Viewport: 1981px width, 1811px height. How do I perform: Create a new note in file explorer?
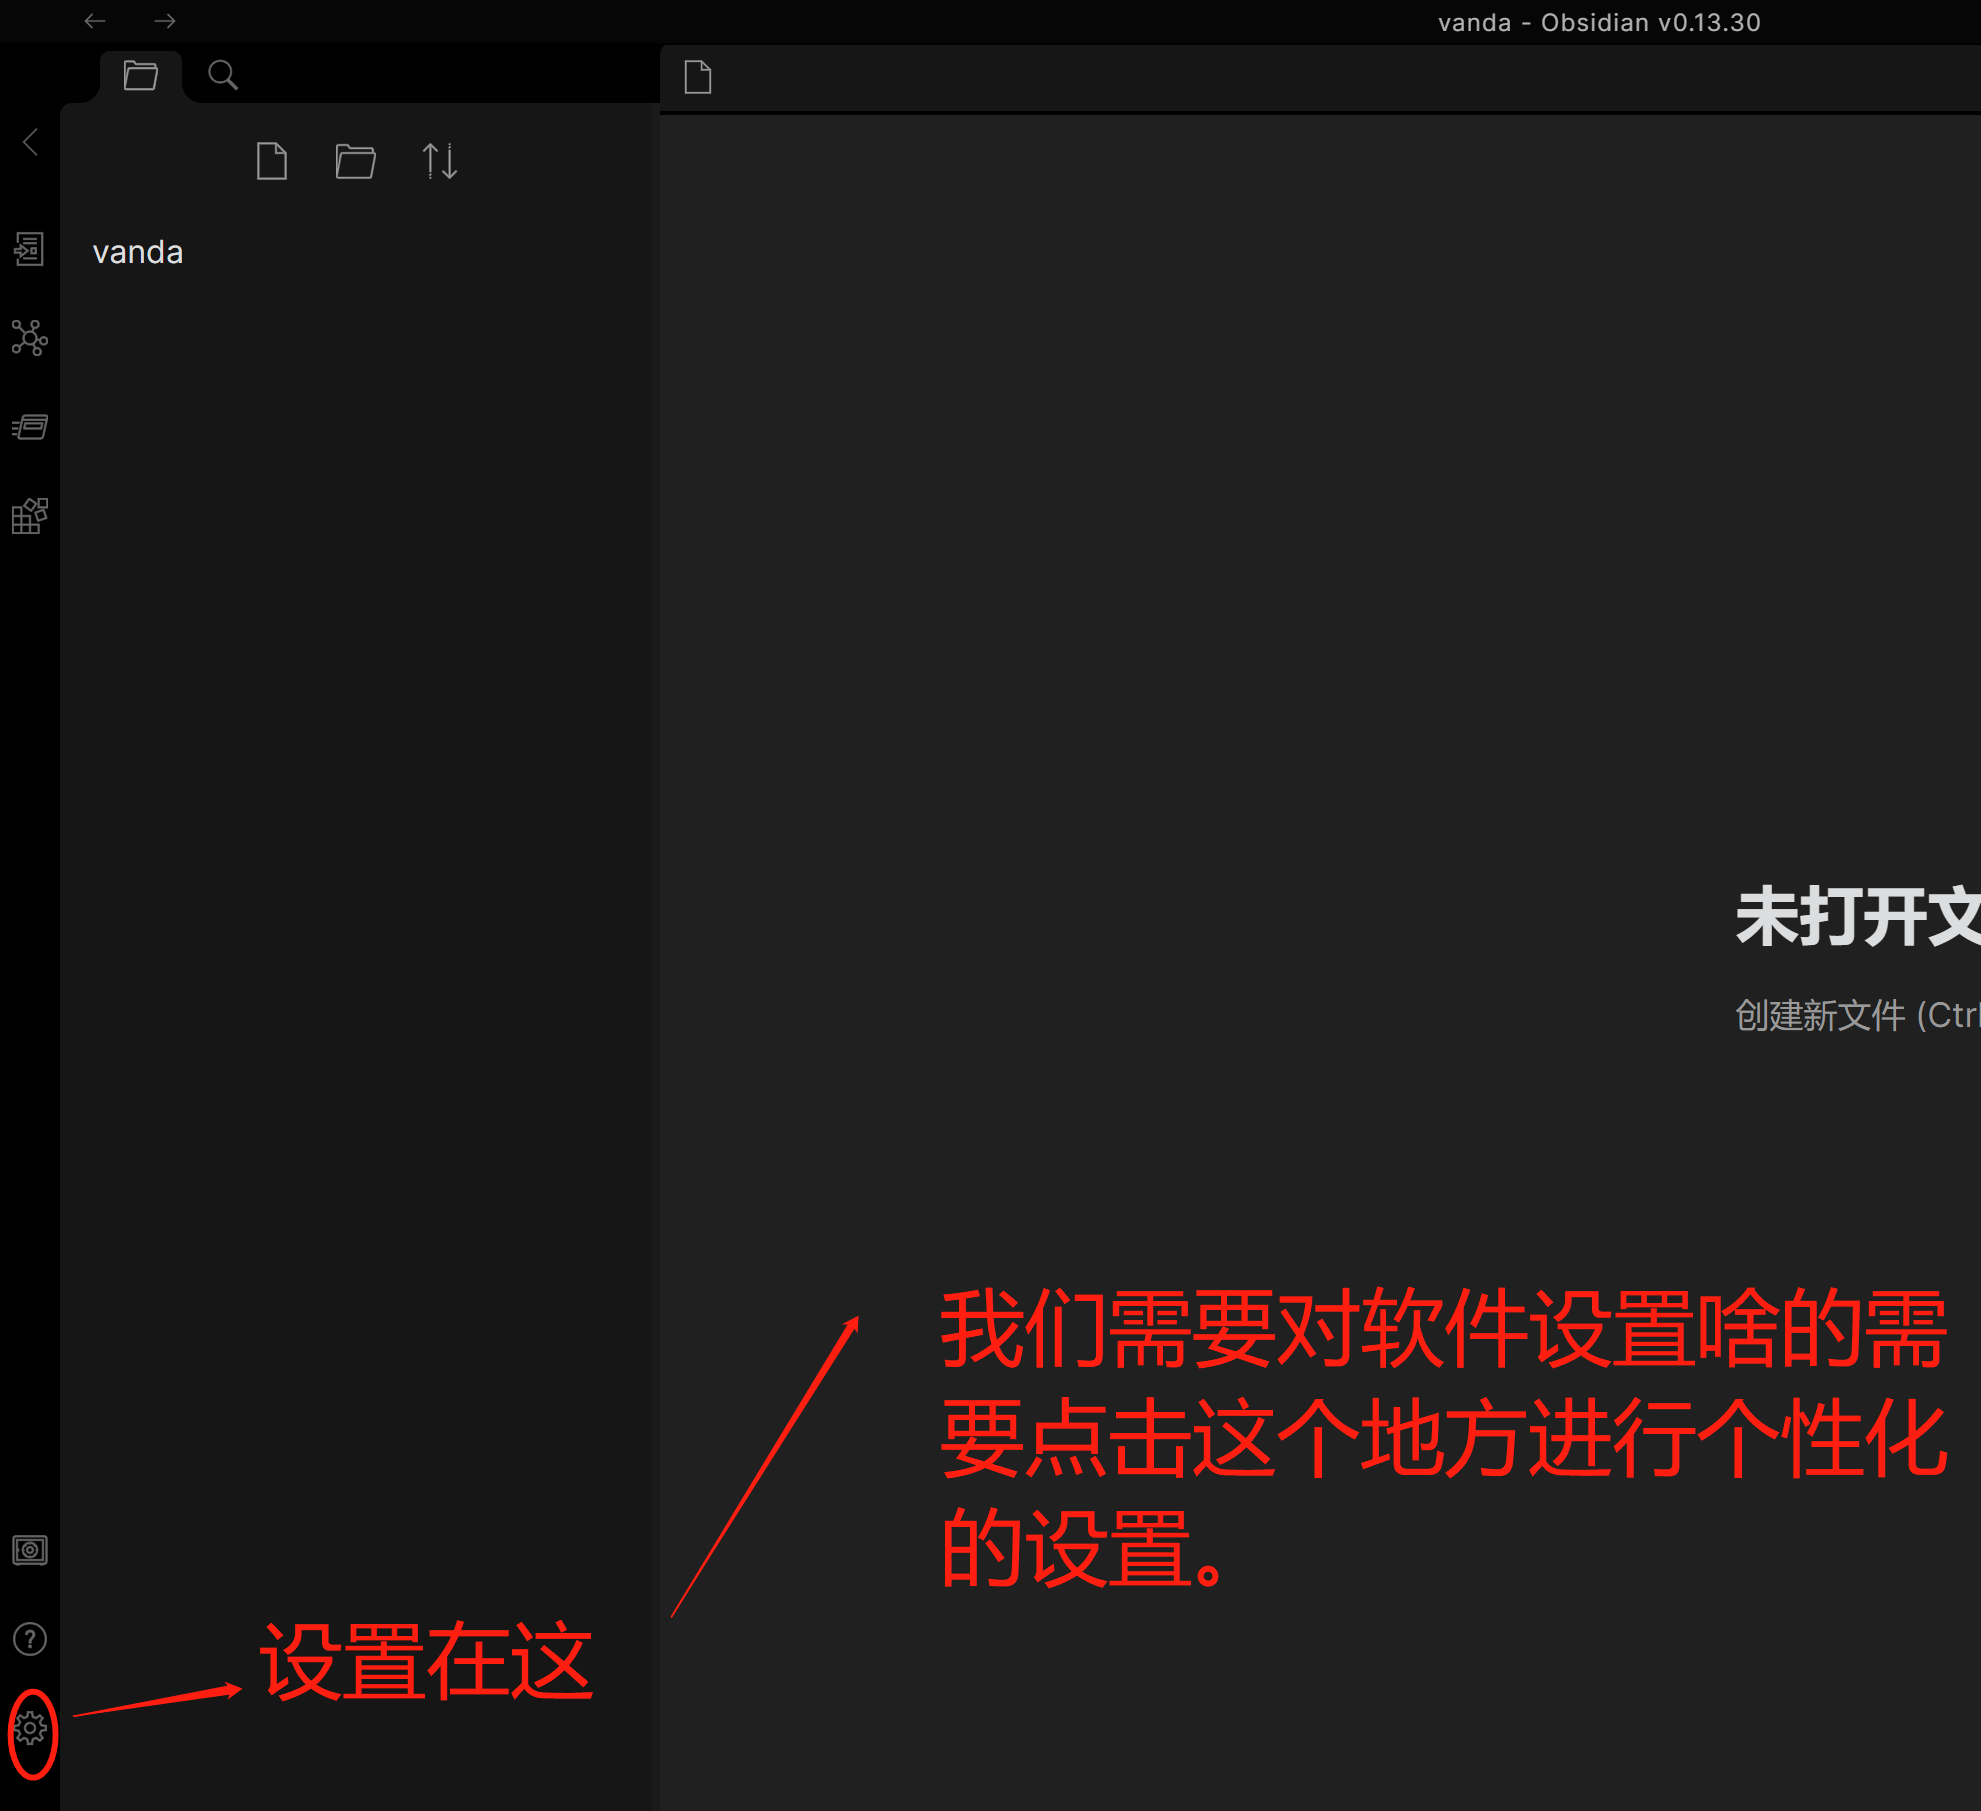click(271, 161)
